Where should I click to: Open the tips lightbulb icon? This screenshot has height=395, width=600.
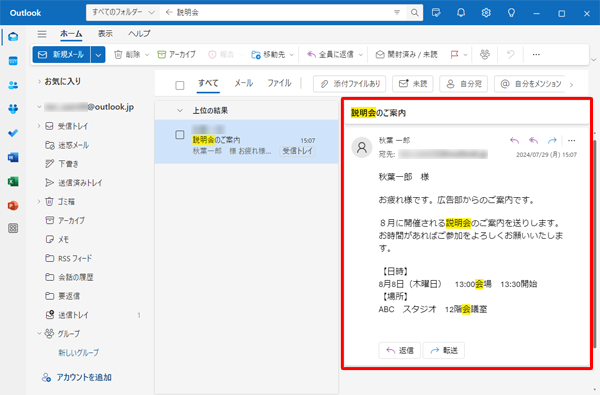click(x=511, y=13)
